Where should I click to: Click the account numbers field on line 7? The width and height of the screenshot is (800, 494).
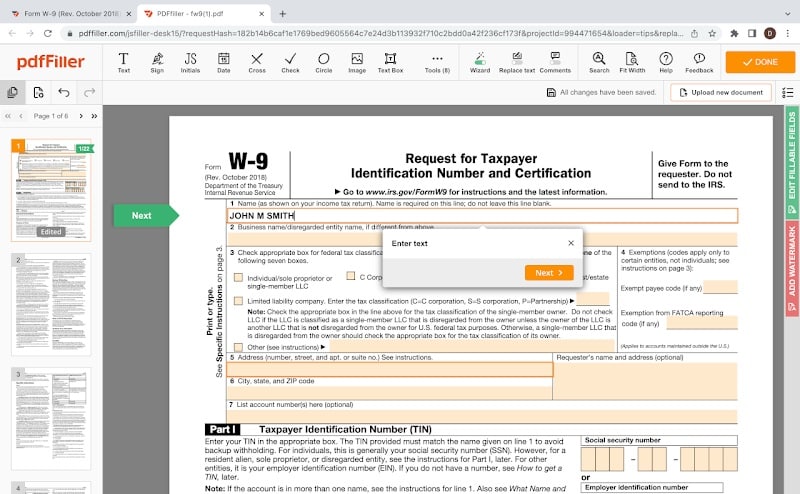pyautogui.click(x=482, y=416)
